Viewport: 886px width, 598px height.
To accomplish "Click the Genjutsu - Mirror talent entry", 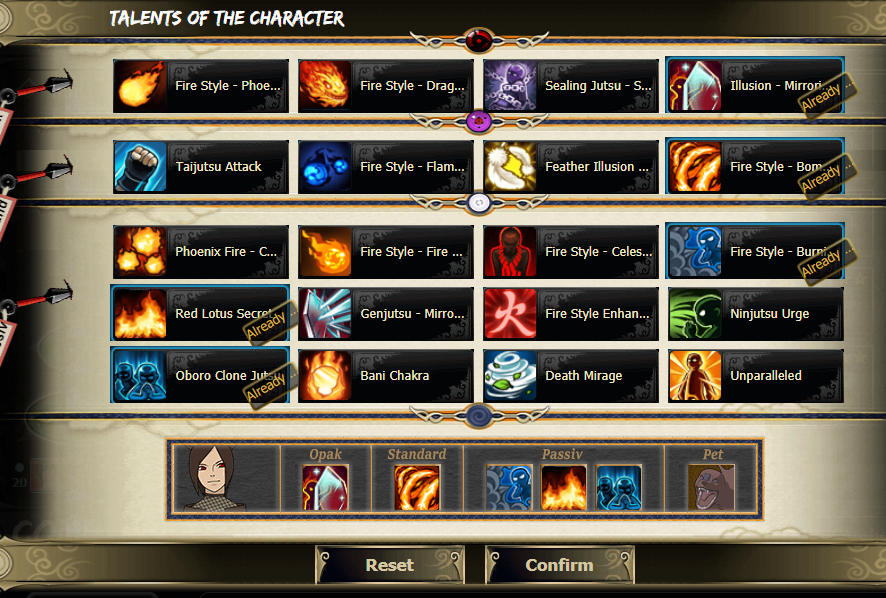I will tap(386, 314).
